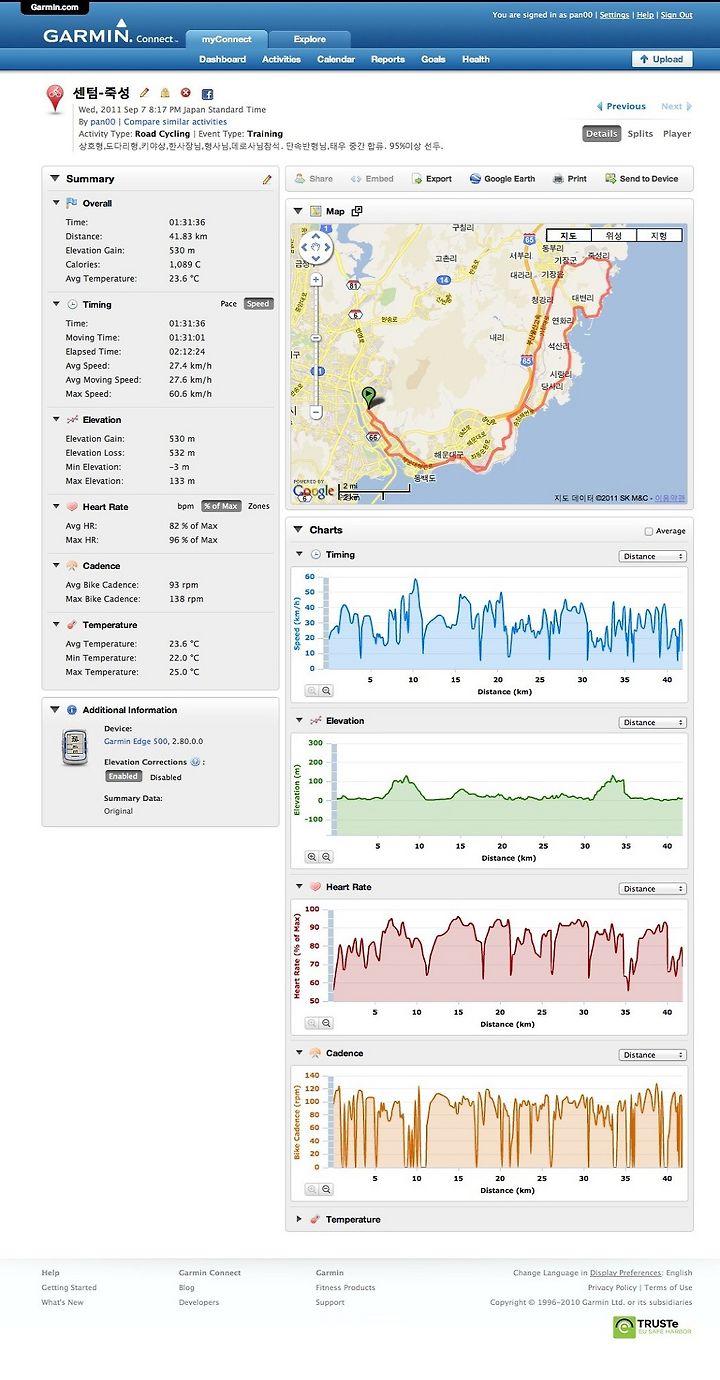Zoom in on the map with plus button
Image resolution: width=720 pixels, height=1380 pixels.
(x=316, y=280)
